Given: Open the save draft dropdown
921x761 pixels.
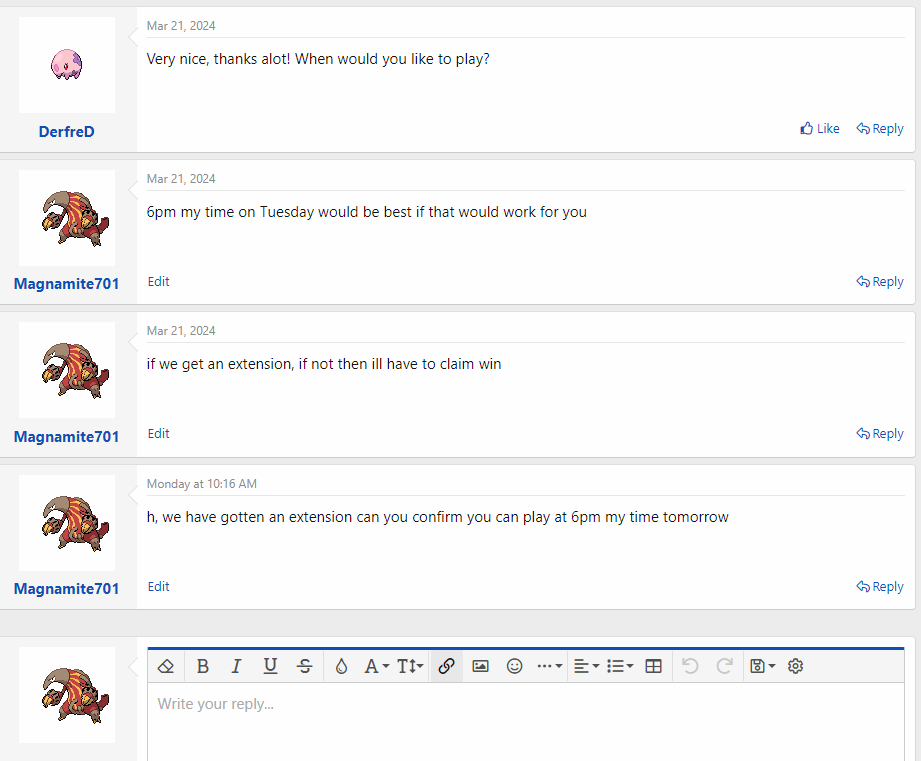Looking at the screenshot, I should click(762, 666).
